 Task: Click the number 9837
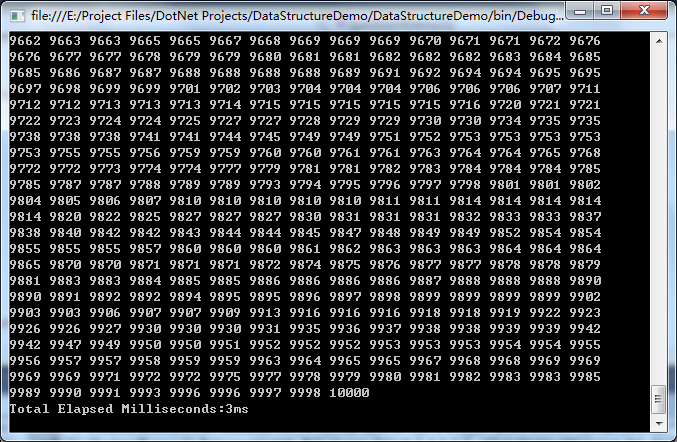tap(585, 217)
